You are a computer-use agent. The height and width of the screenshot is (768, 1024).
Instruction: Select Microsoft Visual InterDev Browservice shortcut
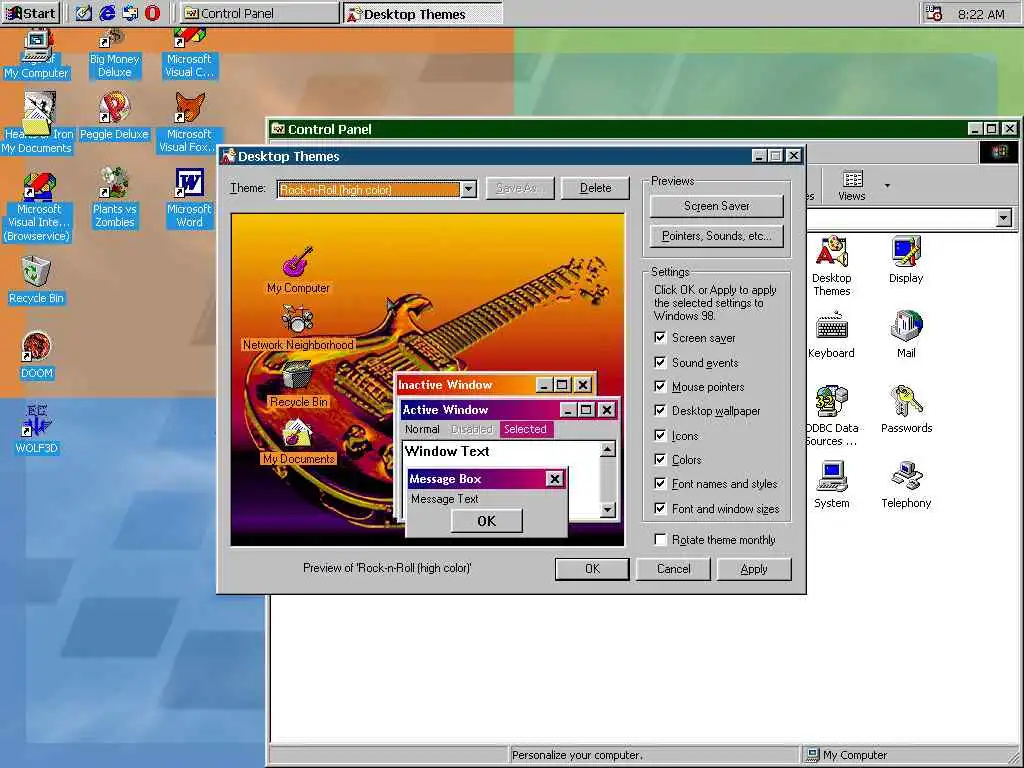click(38, 206)
